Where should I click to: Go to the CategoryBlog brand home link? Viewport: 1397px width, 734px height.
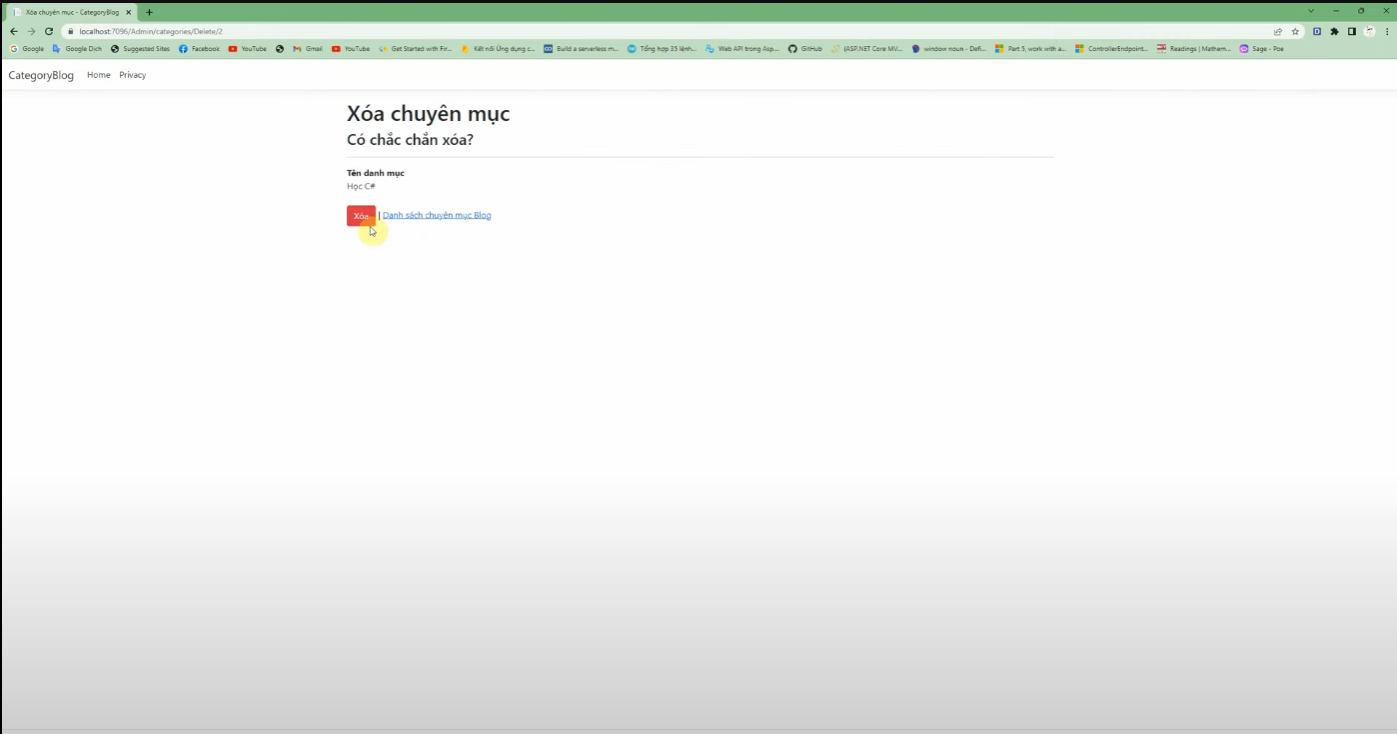tap(41, 75)
